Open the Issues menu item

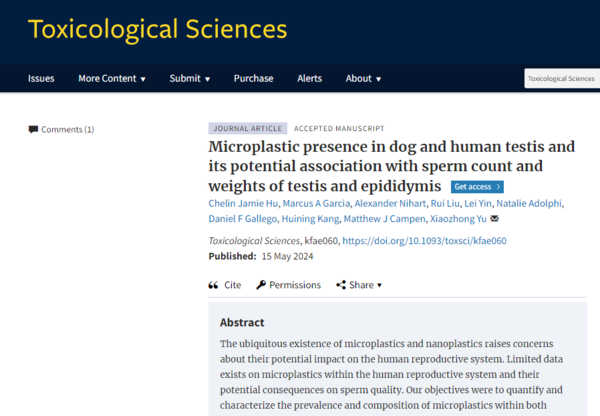coord(41,78)
